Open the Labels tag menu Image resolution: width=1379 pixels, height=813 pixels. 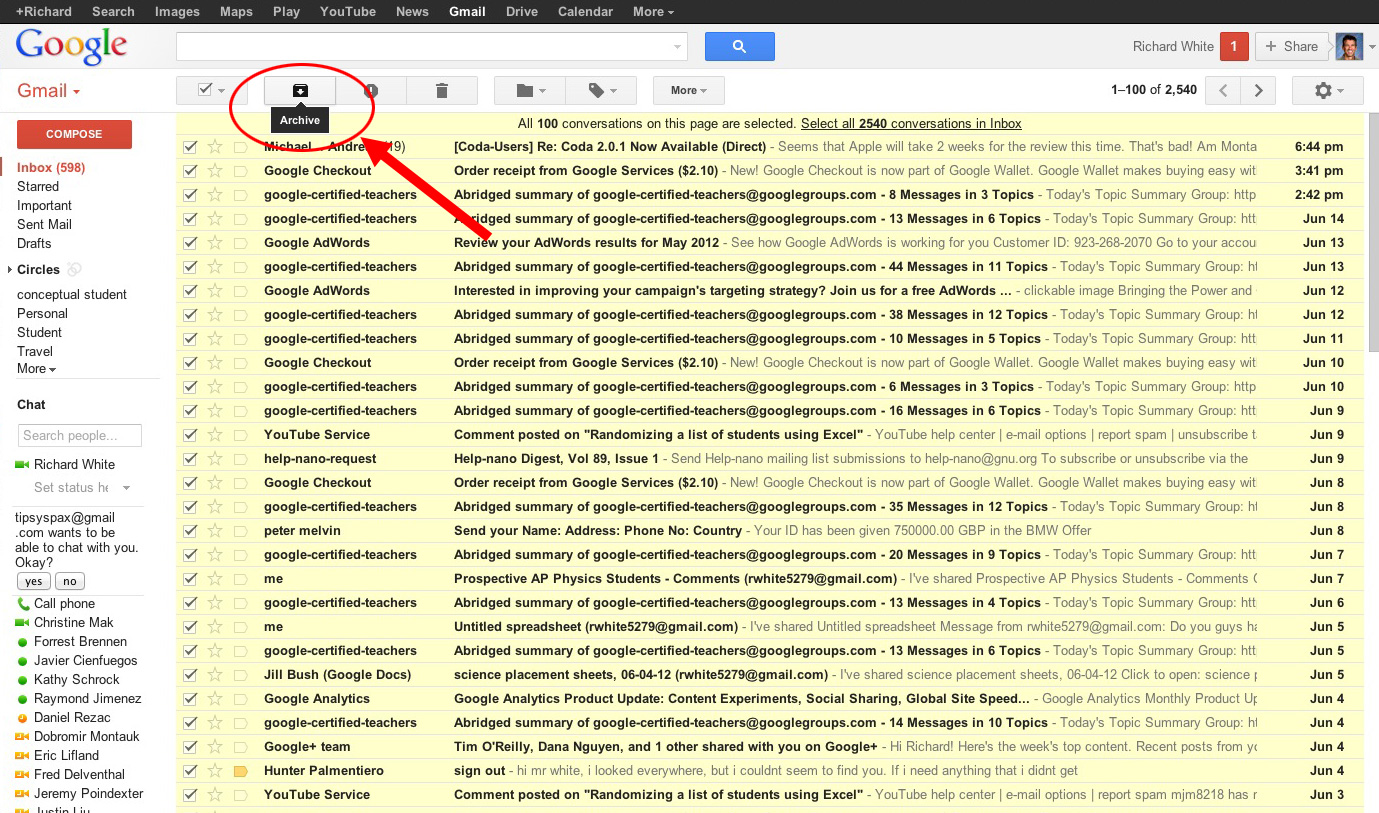(x=601, y=90)
